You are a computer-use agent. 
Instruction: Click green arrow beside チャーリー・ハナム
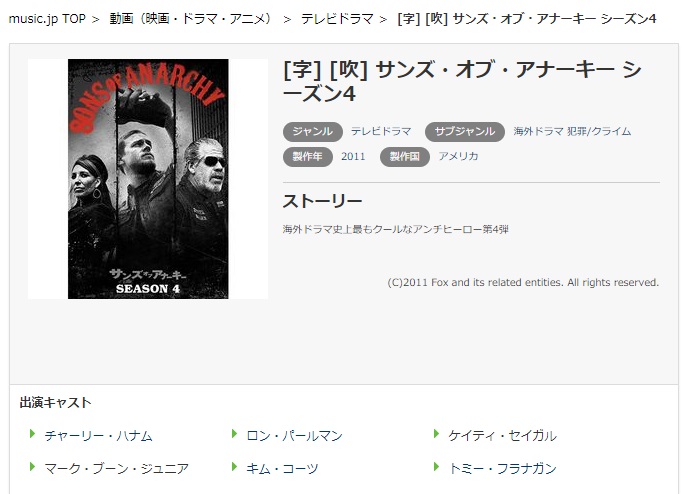pos(32,434)
